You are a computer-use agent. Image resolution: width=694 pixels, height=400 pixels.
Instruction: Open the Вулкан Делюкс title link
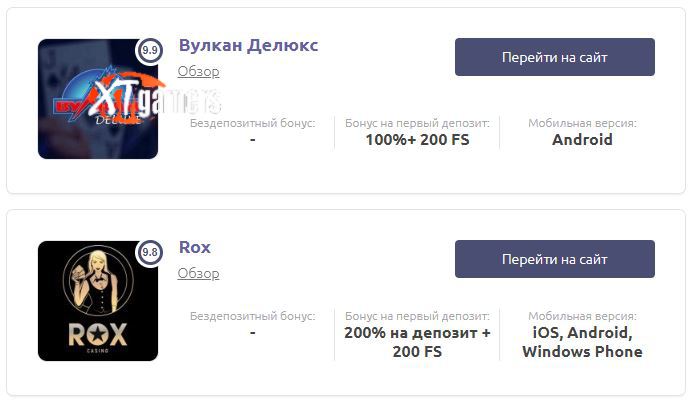(x=248, y=45)
